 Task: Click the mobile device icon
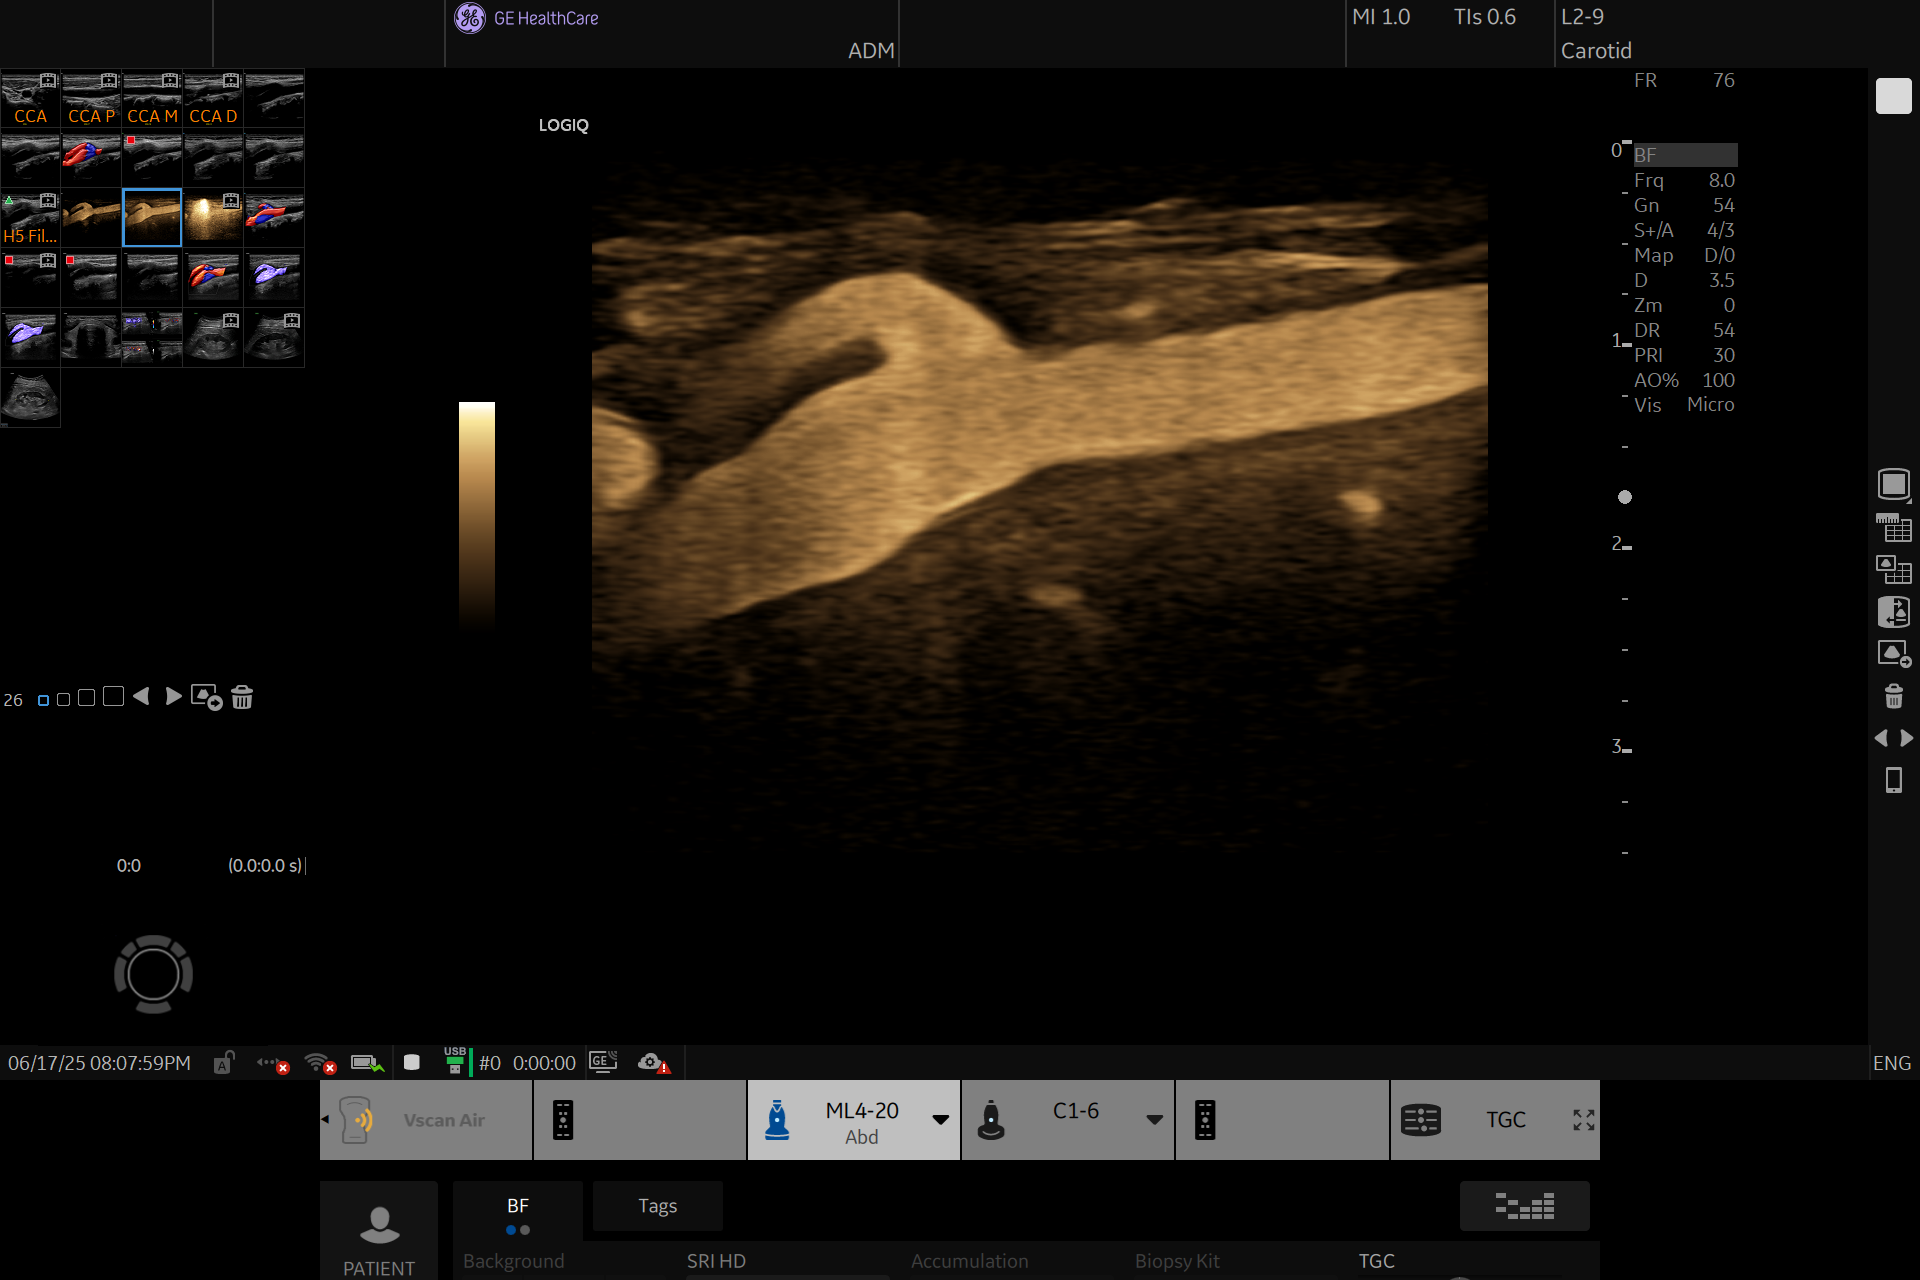(1893, 780)
